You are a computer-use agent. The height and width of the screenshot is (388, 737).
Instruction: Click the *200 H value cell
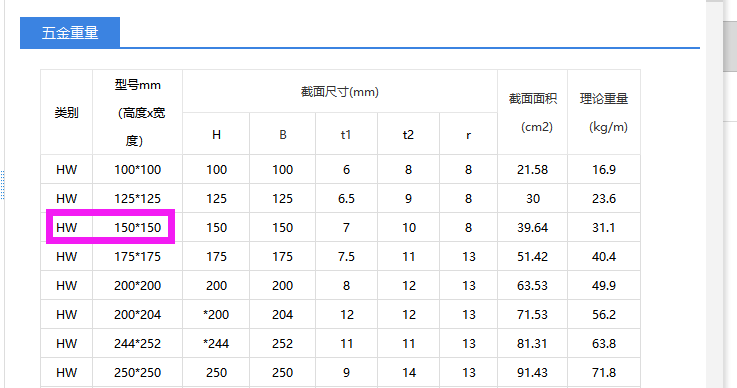pos(216,315)
